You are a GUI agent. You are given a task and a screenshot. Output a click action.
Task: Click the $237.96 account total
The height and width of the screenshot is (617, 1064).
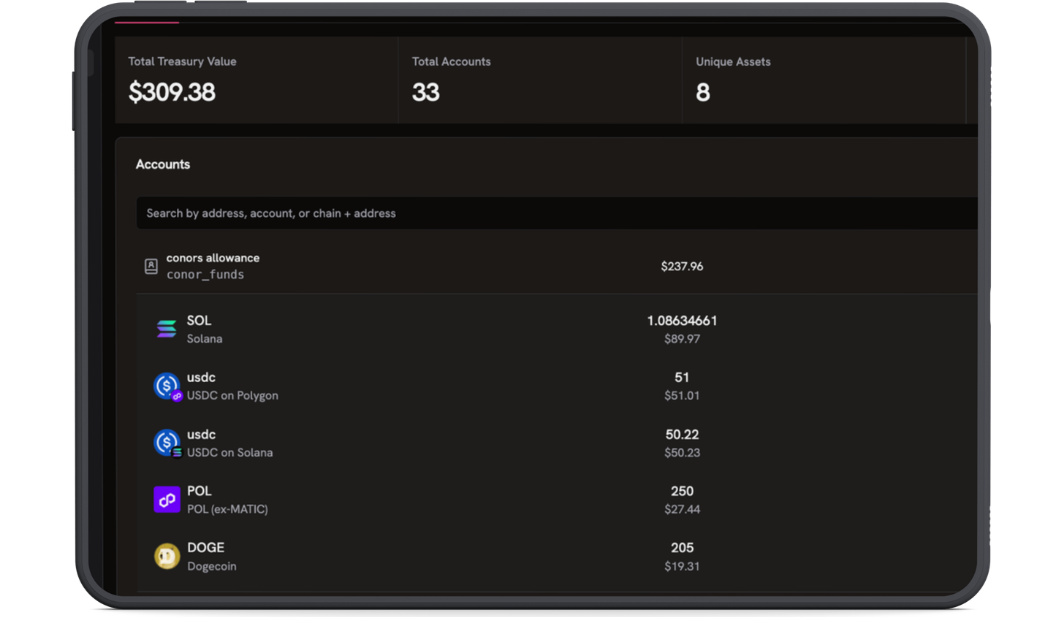[682, 267]
